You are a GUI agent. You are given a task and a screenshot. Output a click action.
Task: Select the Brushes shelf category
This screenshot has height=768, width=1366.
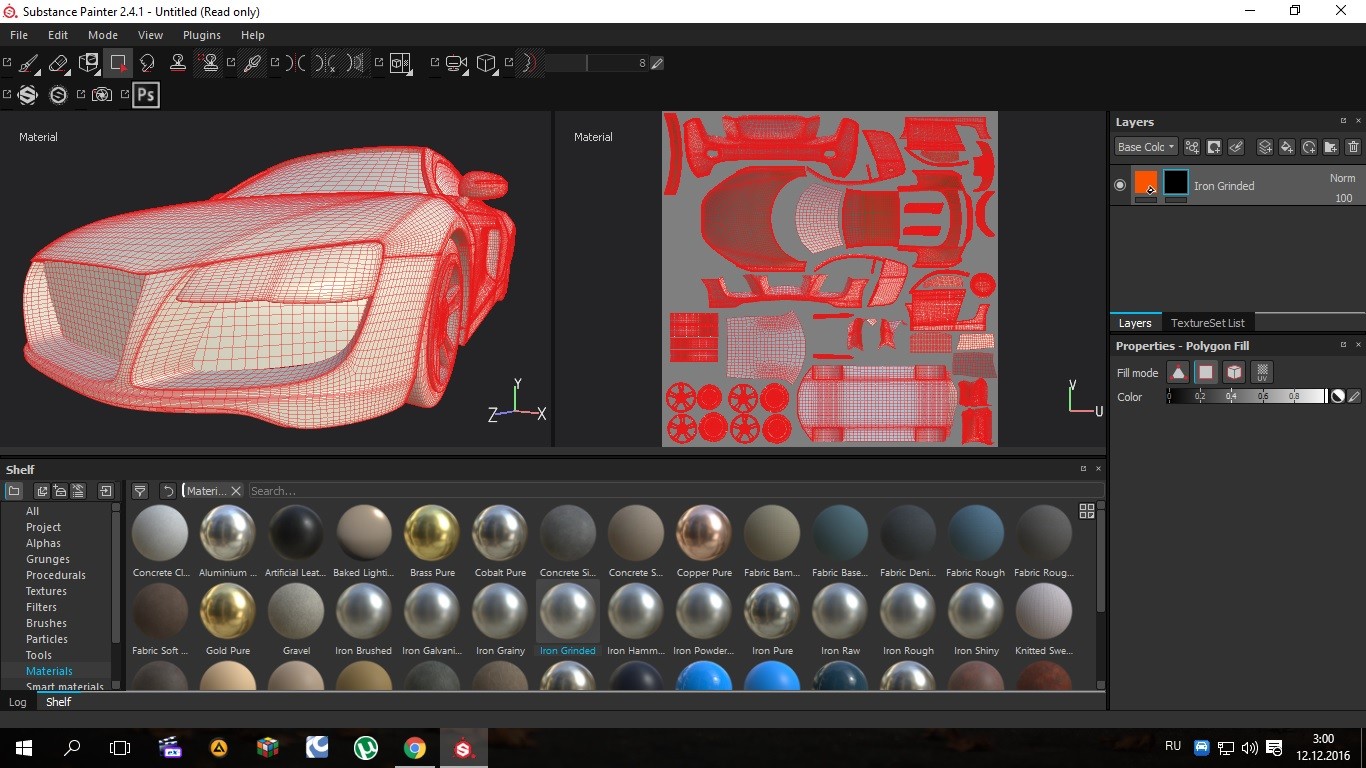pos(46,623)
